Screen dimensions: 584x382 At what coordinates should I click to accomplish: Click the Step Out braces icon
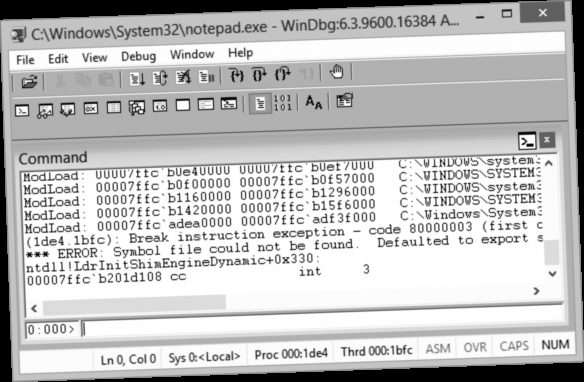(282, 74)
